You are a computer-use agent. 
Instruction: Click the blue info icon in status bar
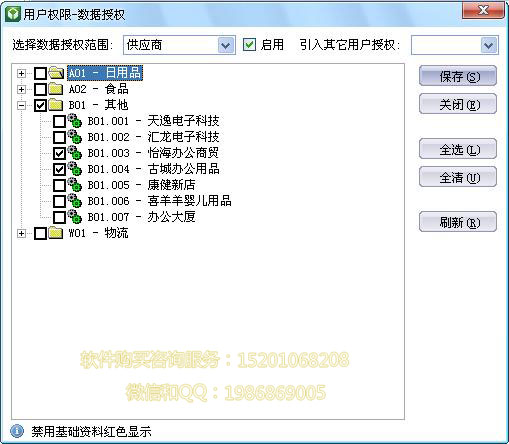pos(17,431)
